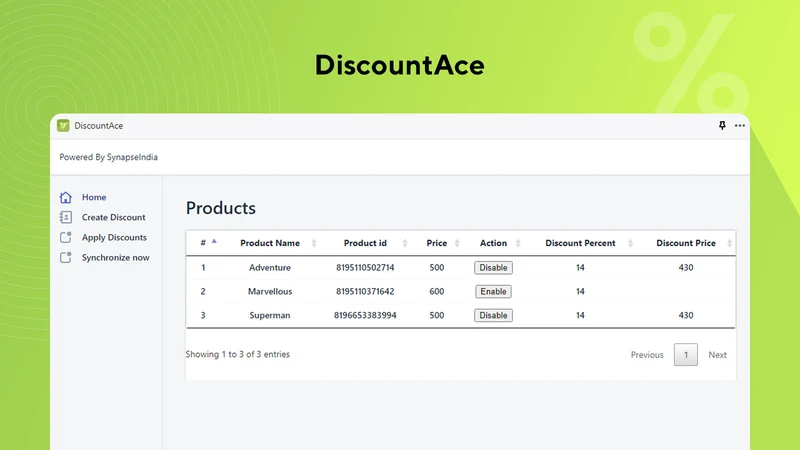
Task: Disable the discount for Superman
Action: tap(493, 315)
